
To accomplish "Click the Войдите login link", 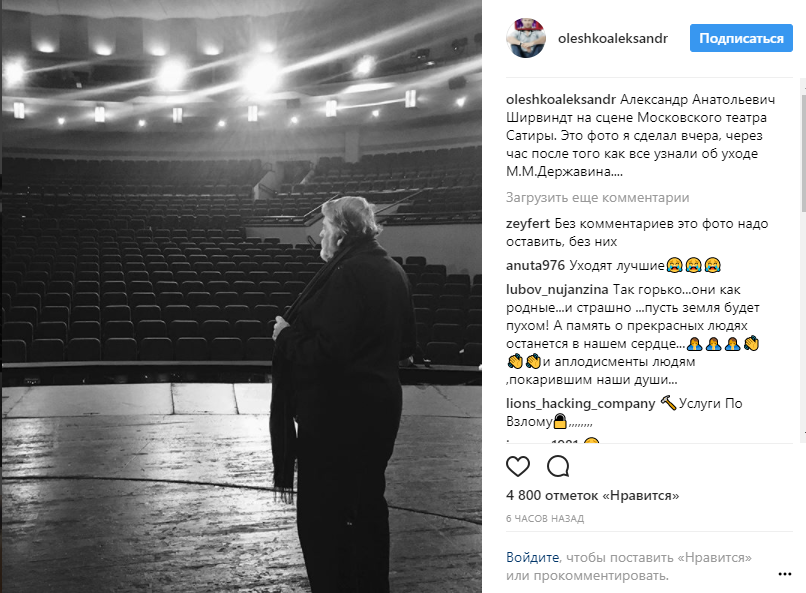I will [x=532, y=557].
